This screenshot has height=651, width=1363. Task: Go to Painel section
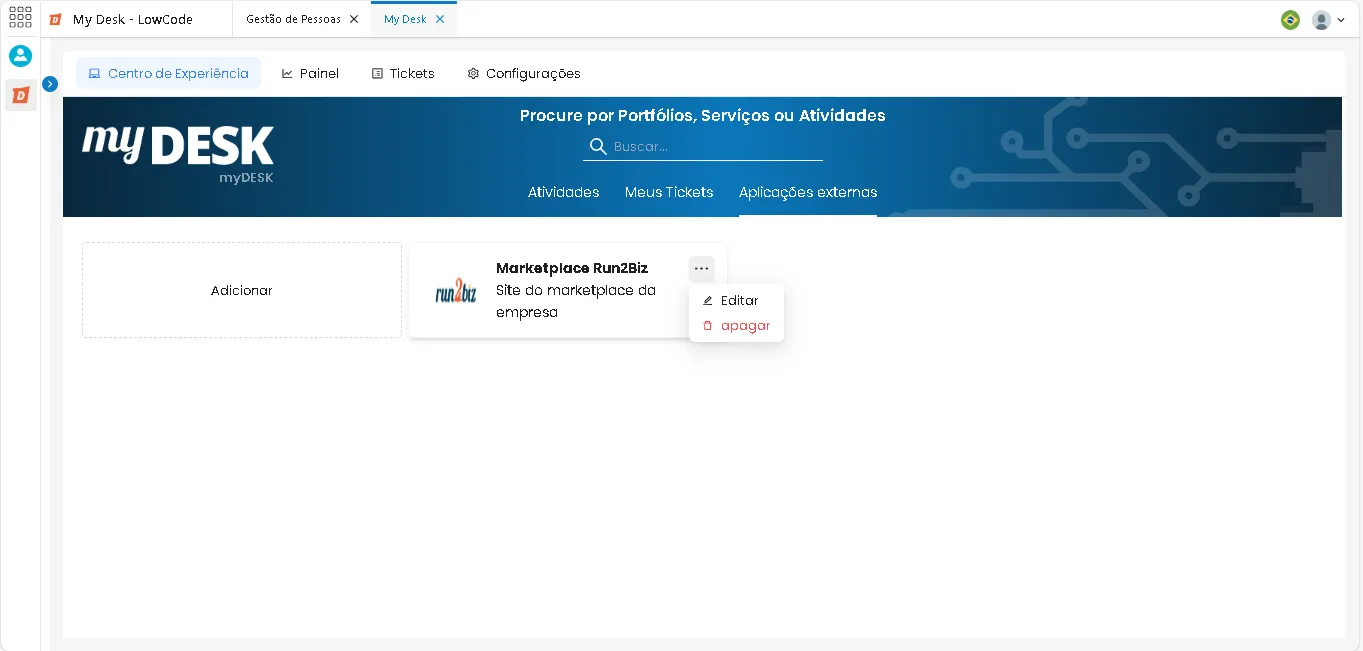tap(310, 73)
